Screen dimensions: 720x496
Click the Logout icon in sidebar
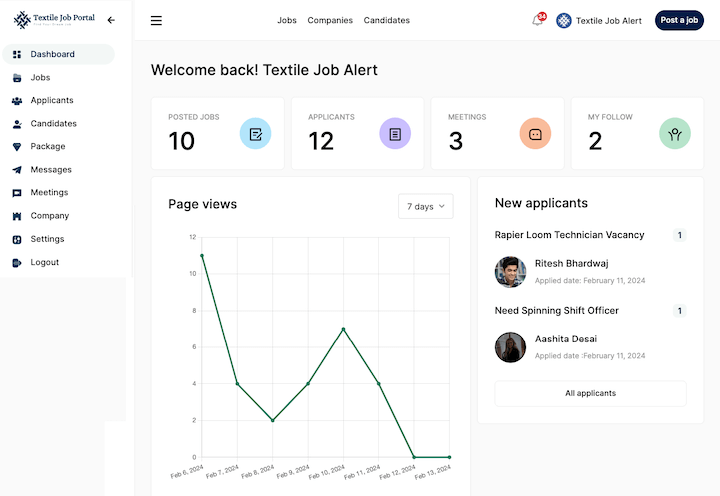tap(17, 263)
